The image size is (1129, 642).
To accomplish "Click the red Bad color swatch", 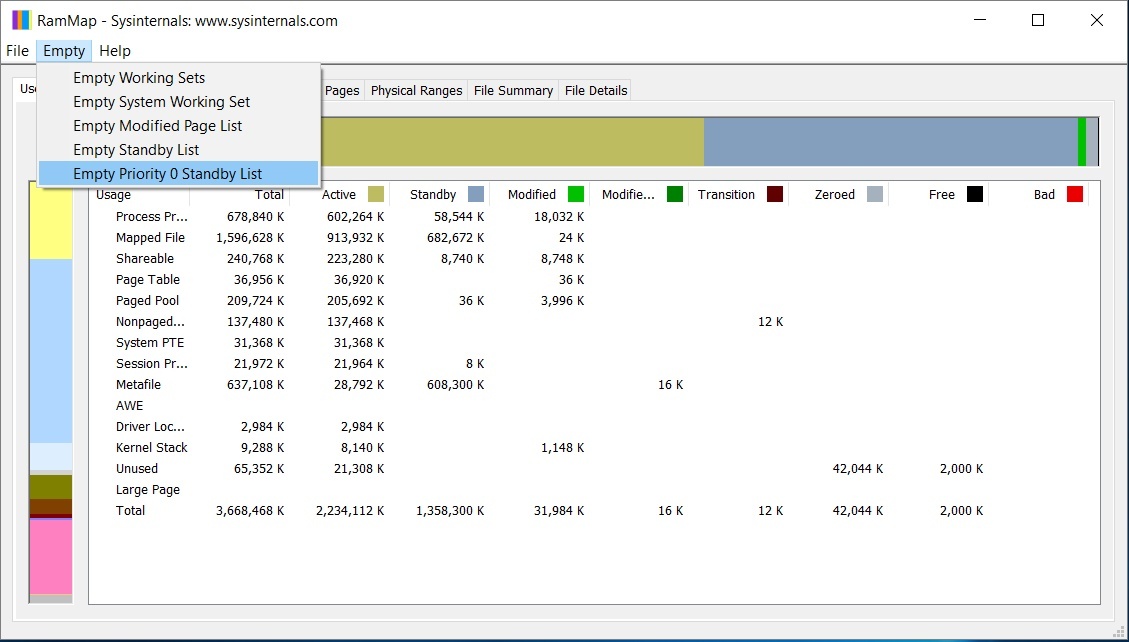I will 1075,194.
